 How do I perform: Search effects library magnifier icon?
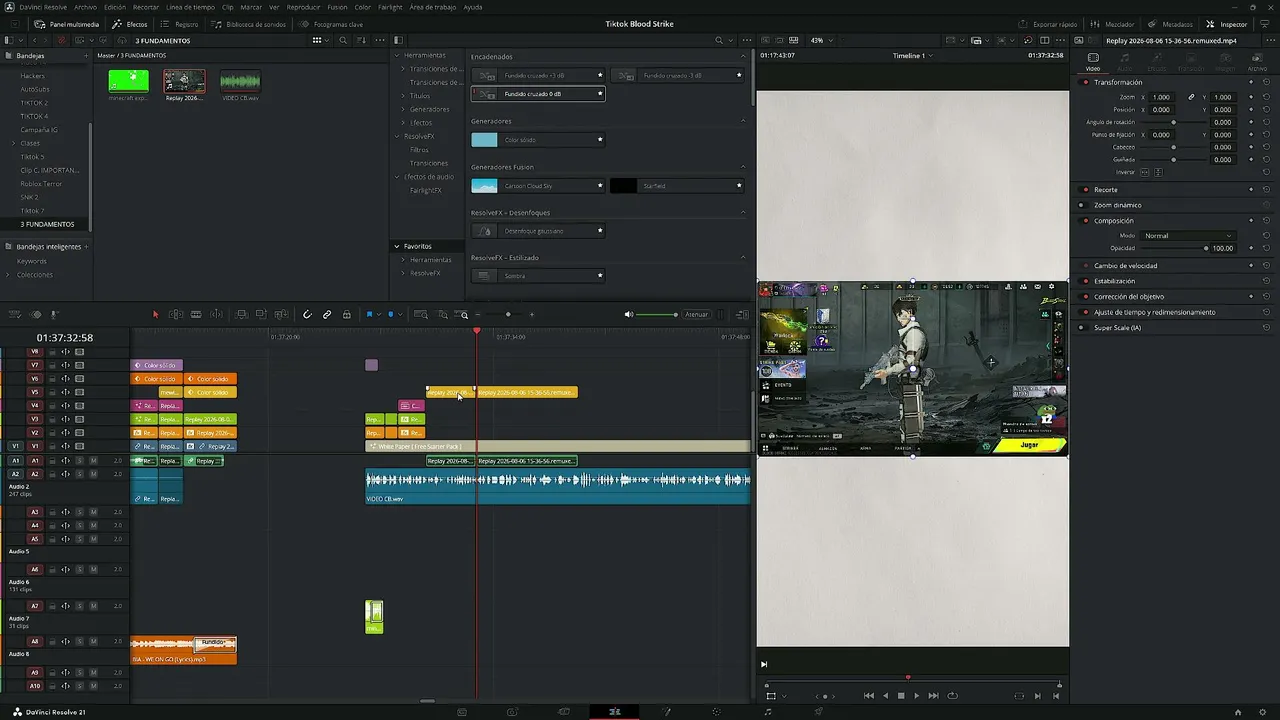coord(719,41)
